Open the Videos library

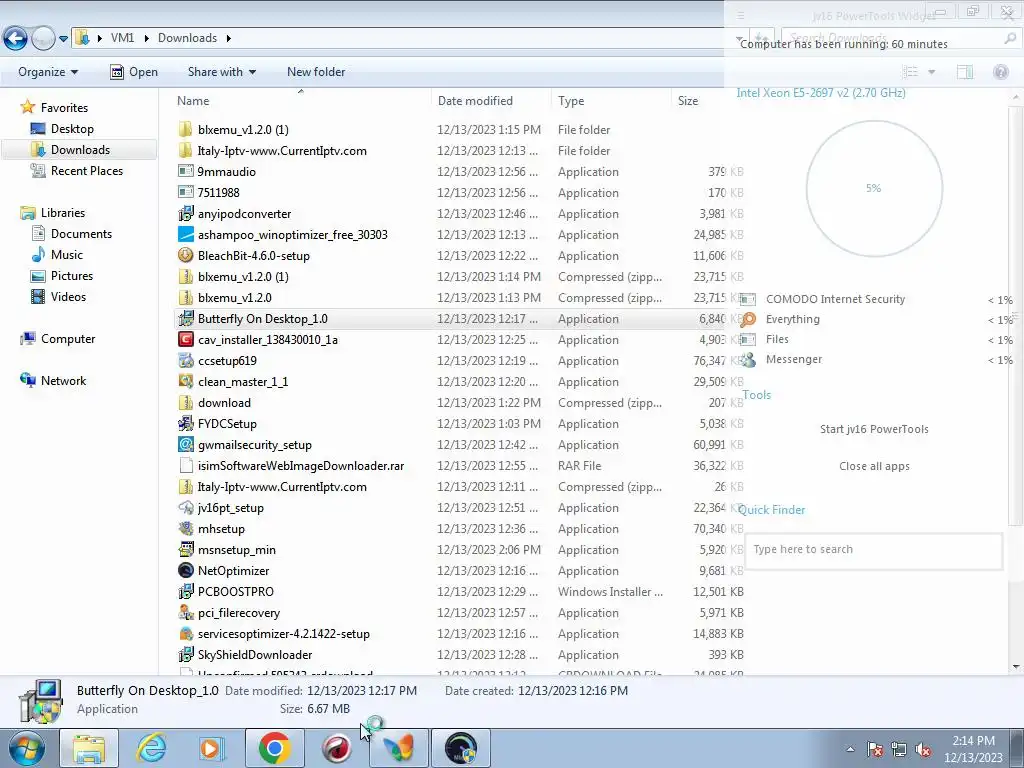click(x=68, y=296)
